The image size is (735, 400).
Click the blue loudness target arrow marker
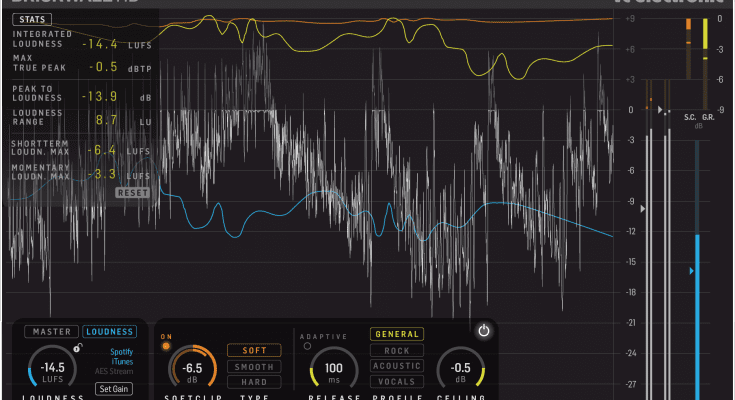tap(690, 271)
